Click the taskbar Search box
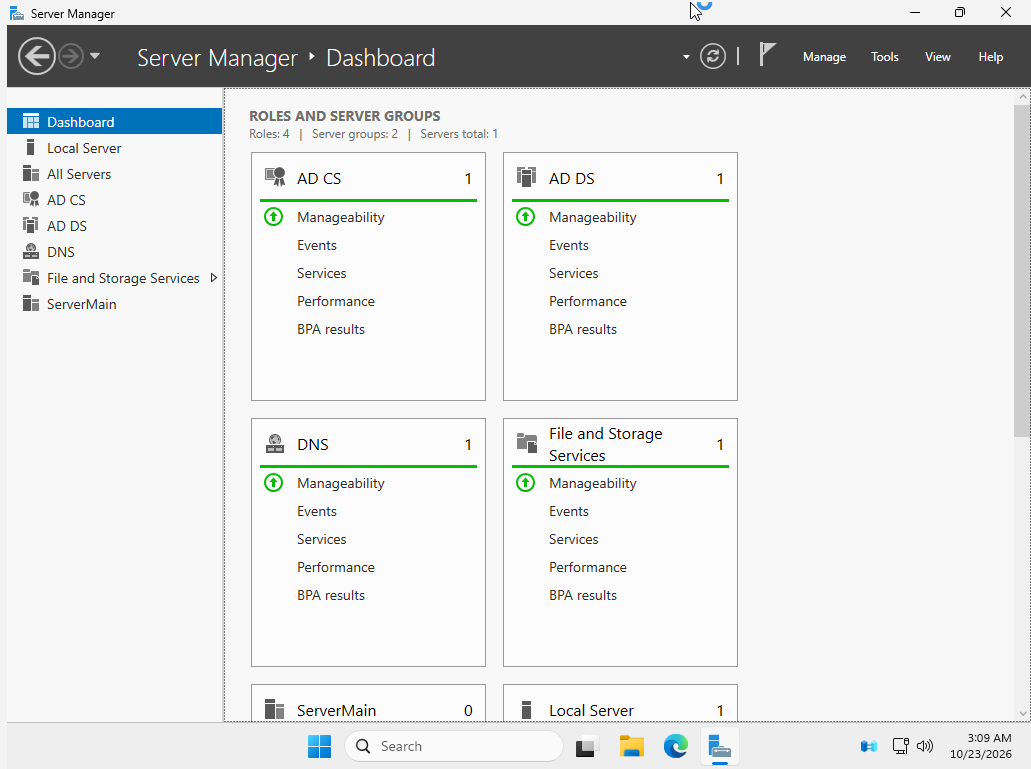This screenshot has height=769, width=1031. (x=454, y=746)
